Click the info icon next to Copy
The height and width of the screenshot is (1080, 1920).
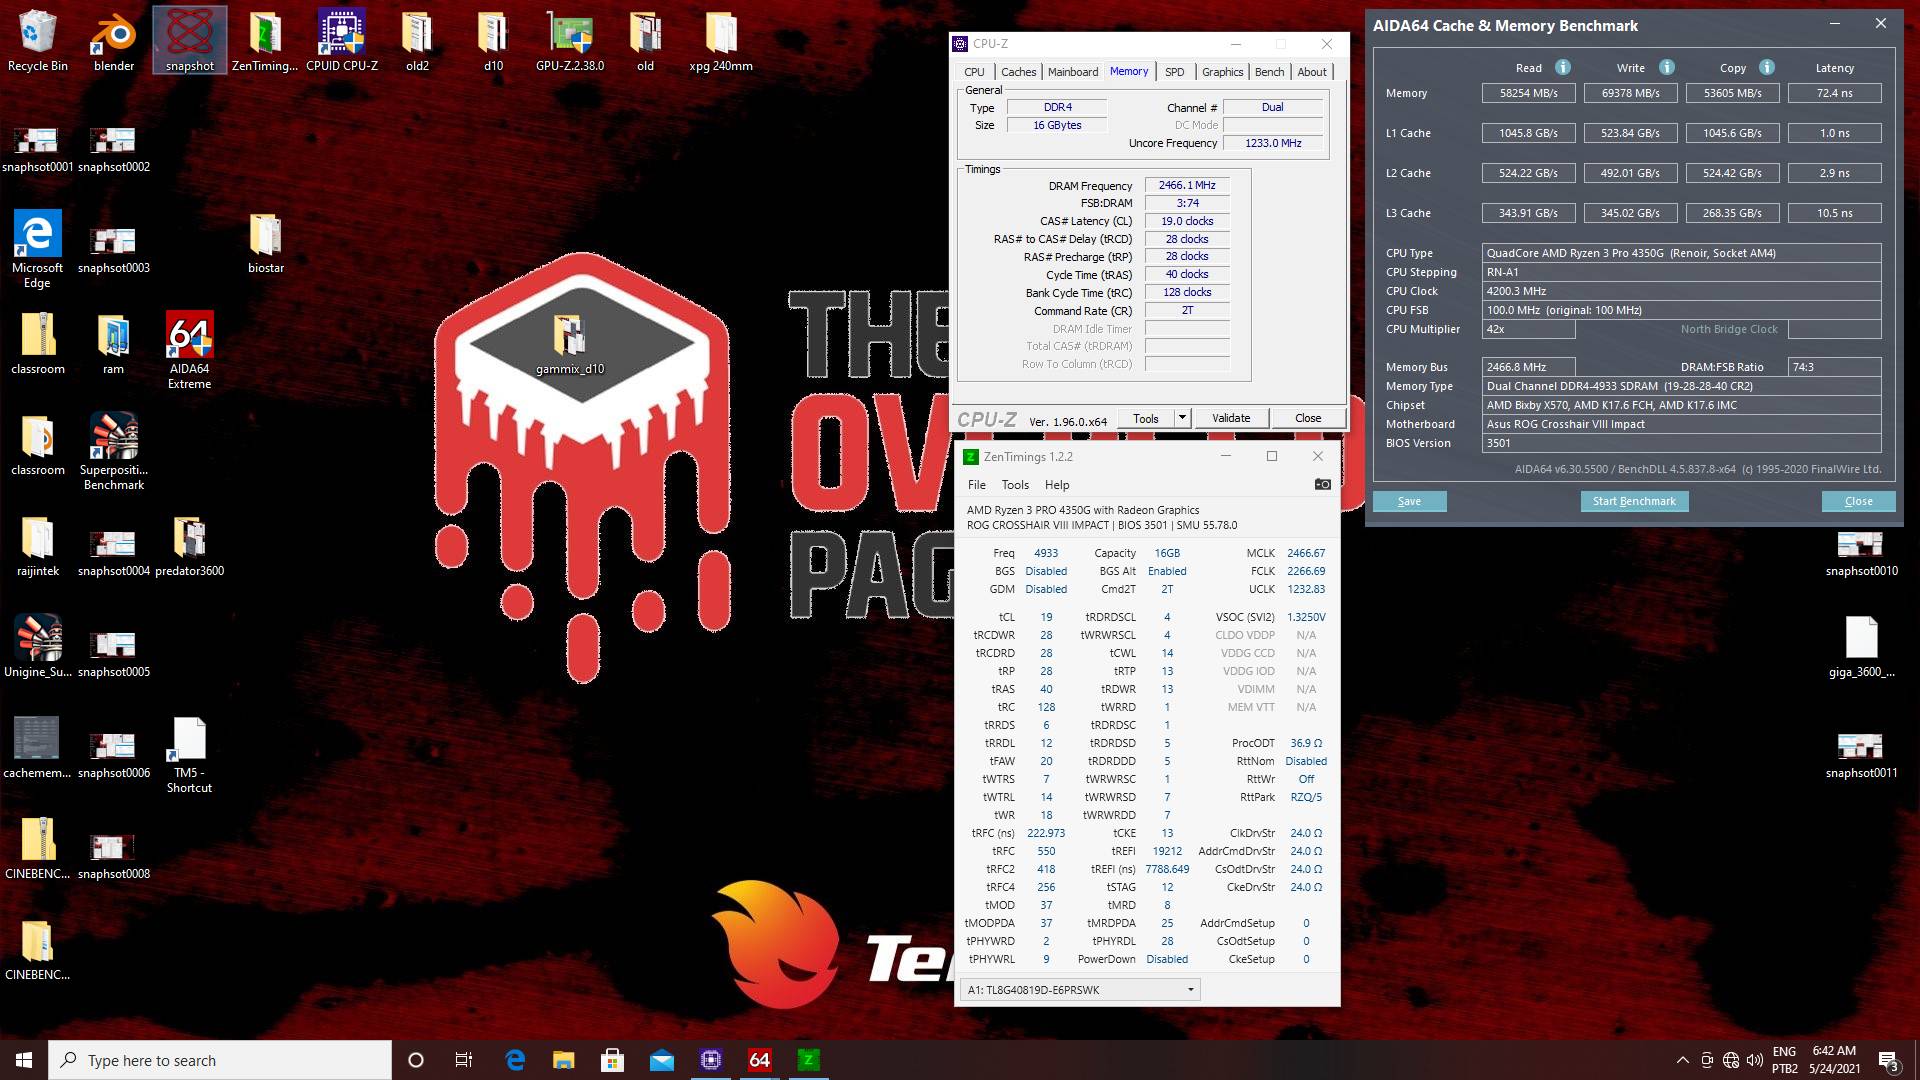click(x=1766, y=67)
